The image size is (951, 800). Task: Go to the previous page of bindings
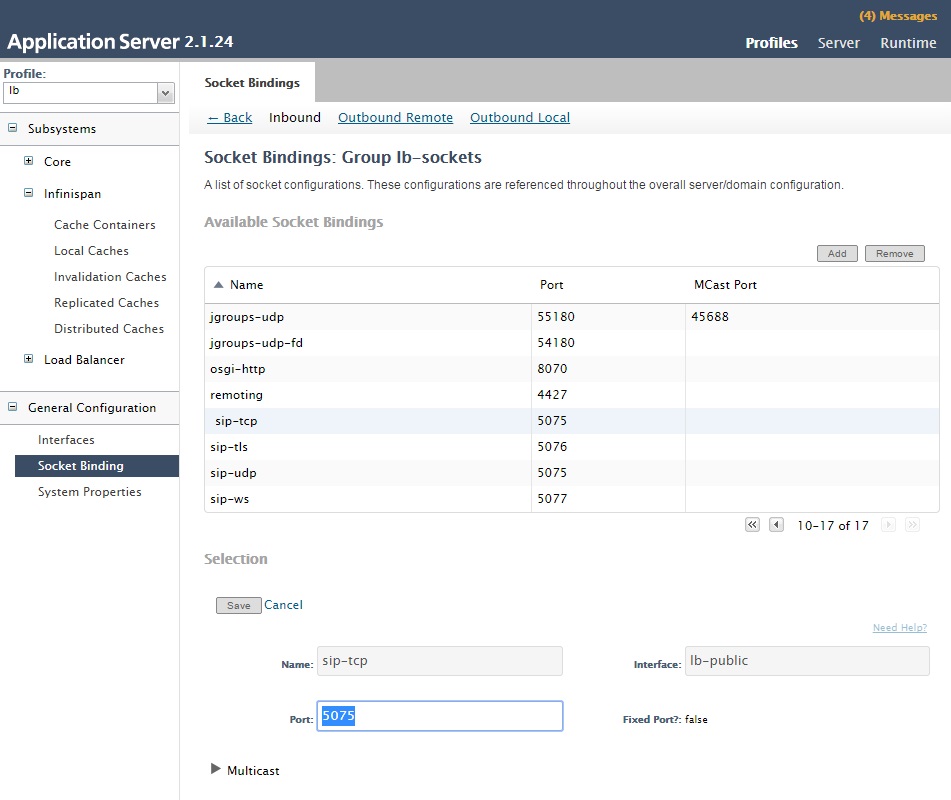[776, 525]
